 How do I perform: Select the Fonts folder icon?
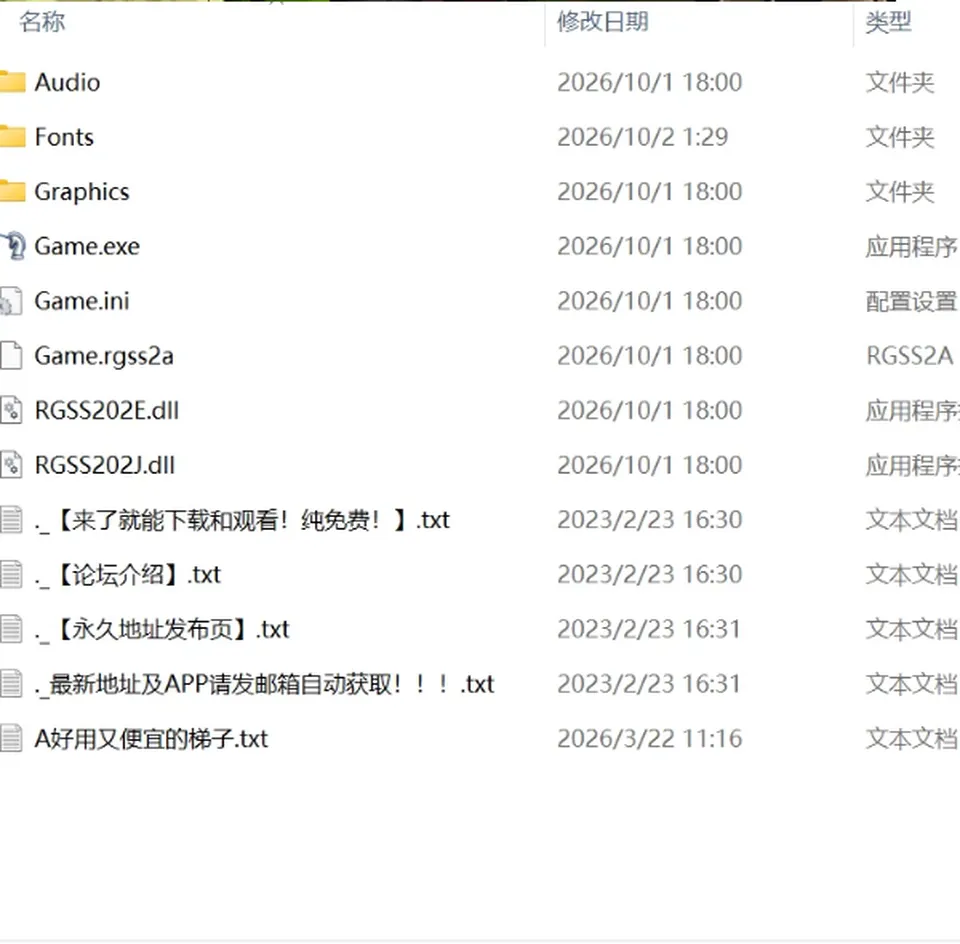pos(12,137)
